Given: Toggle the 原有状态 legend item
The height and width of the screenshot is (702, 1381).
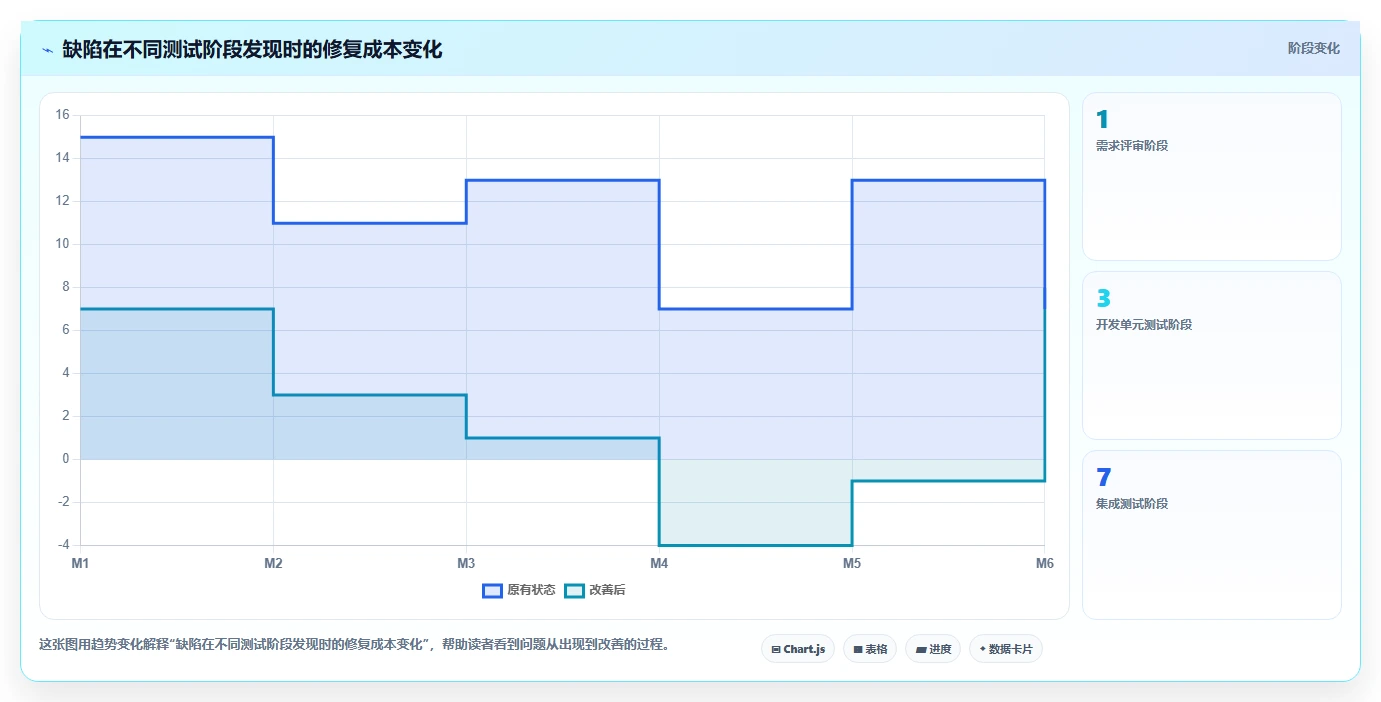Looking at the screenshot, I should (x=519, y=590).
